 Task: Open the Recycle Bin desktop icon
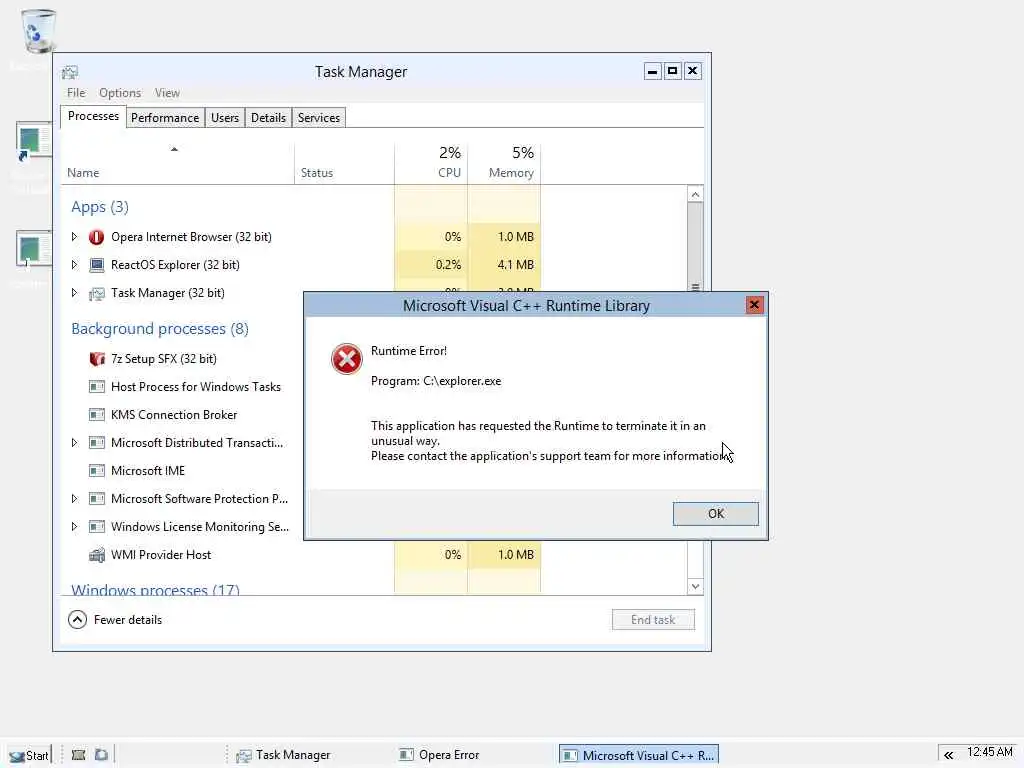(38, 31)
